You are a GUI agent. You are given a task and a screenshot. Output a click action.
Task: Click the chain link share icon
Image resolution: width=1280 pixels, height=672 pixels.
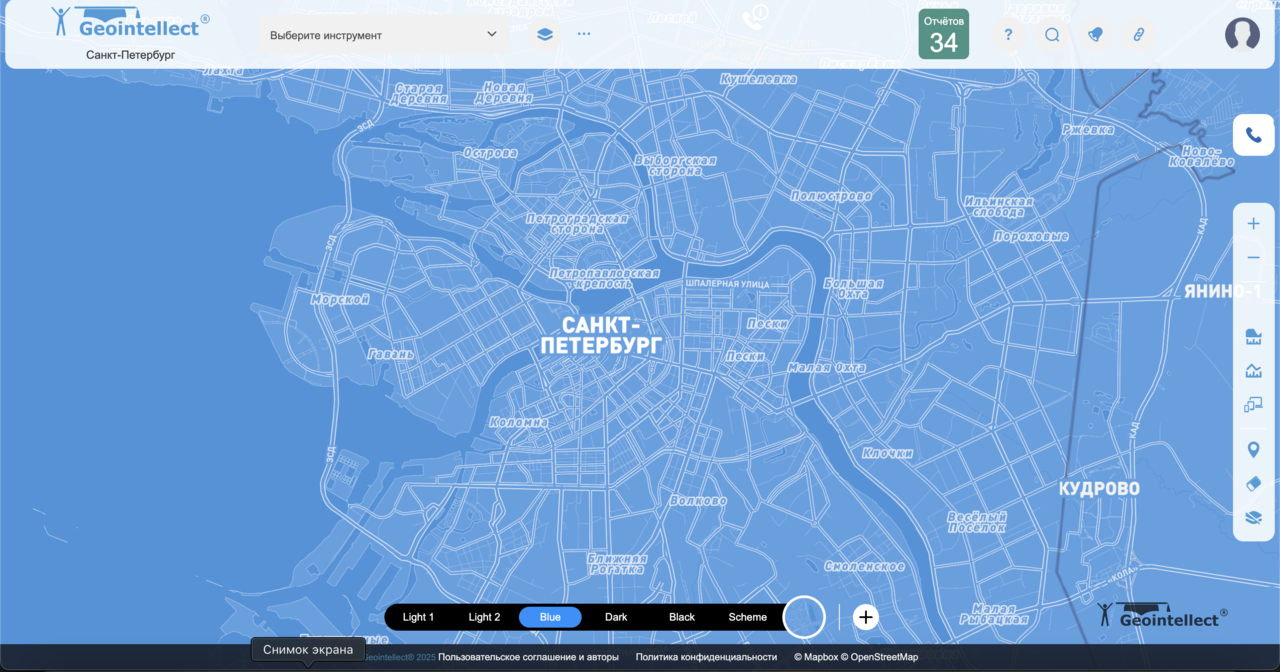[x=1138, y=35]
